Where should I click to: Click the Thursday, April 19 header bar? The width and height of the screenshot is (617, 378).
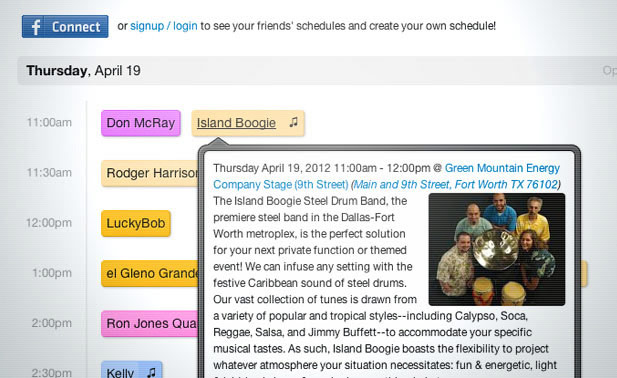coord(317,71)
